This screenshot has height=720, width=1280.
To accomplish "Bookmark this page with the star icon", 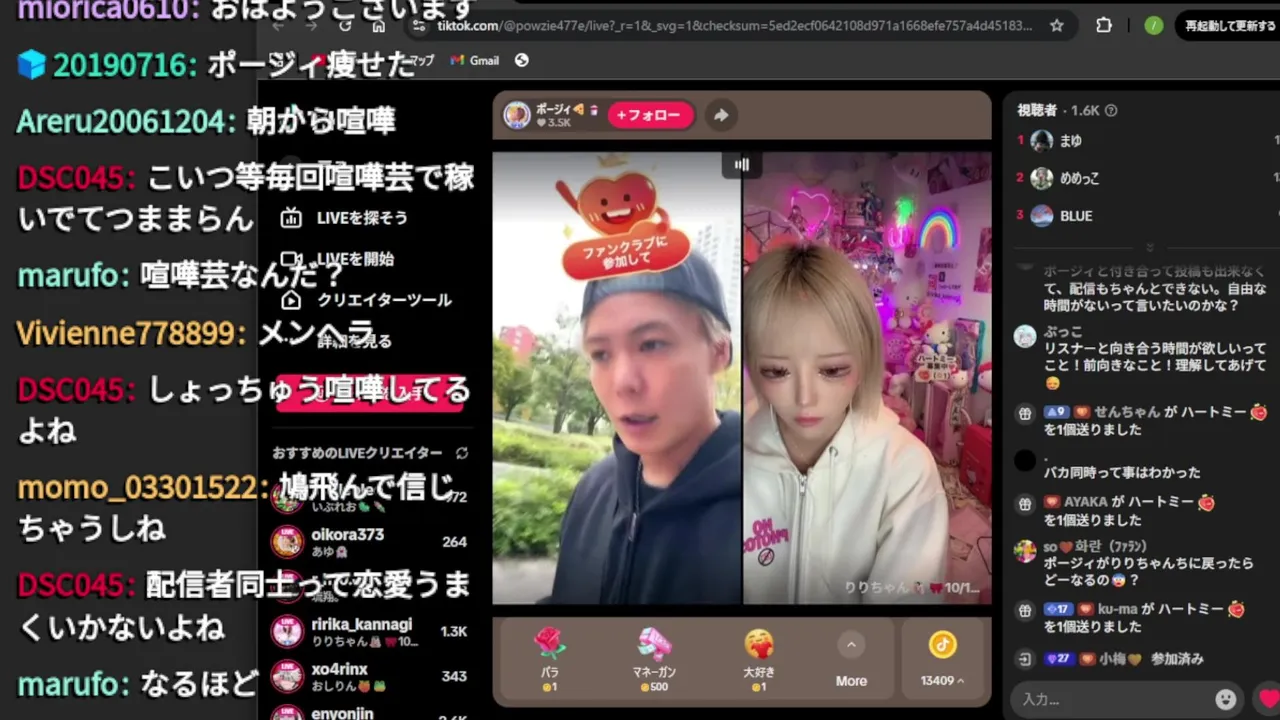I will coord(1057,26).
